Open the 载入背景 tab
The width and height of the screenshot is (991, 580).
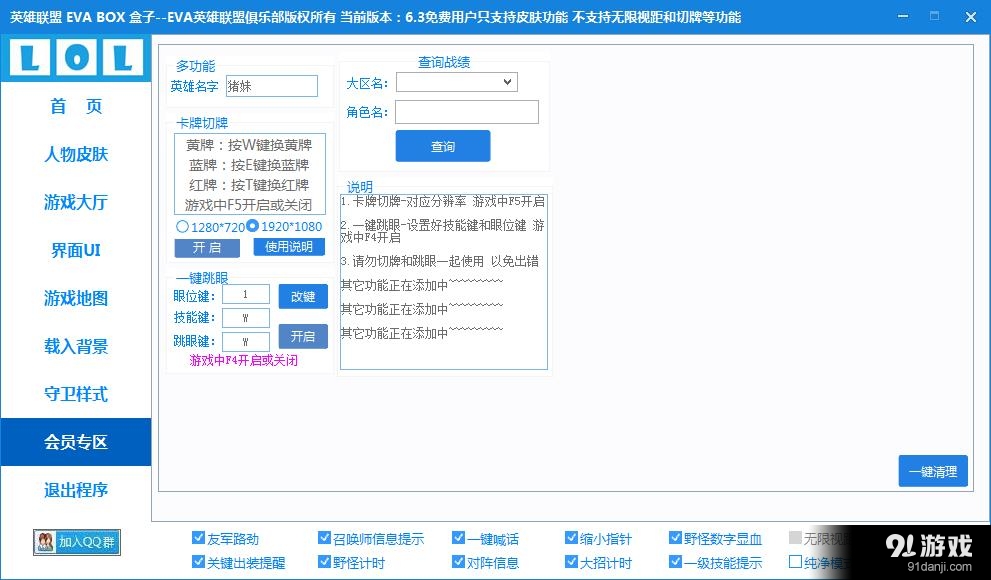tap(76, 346)
